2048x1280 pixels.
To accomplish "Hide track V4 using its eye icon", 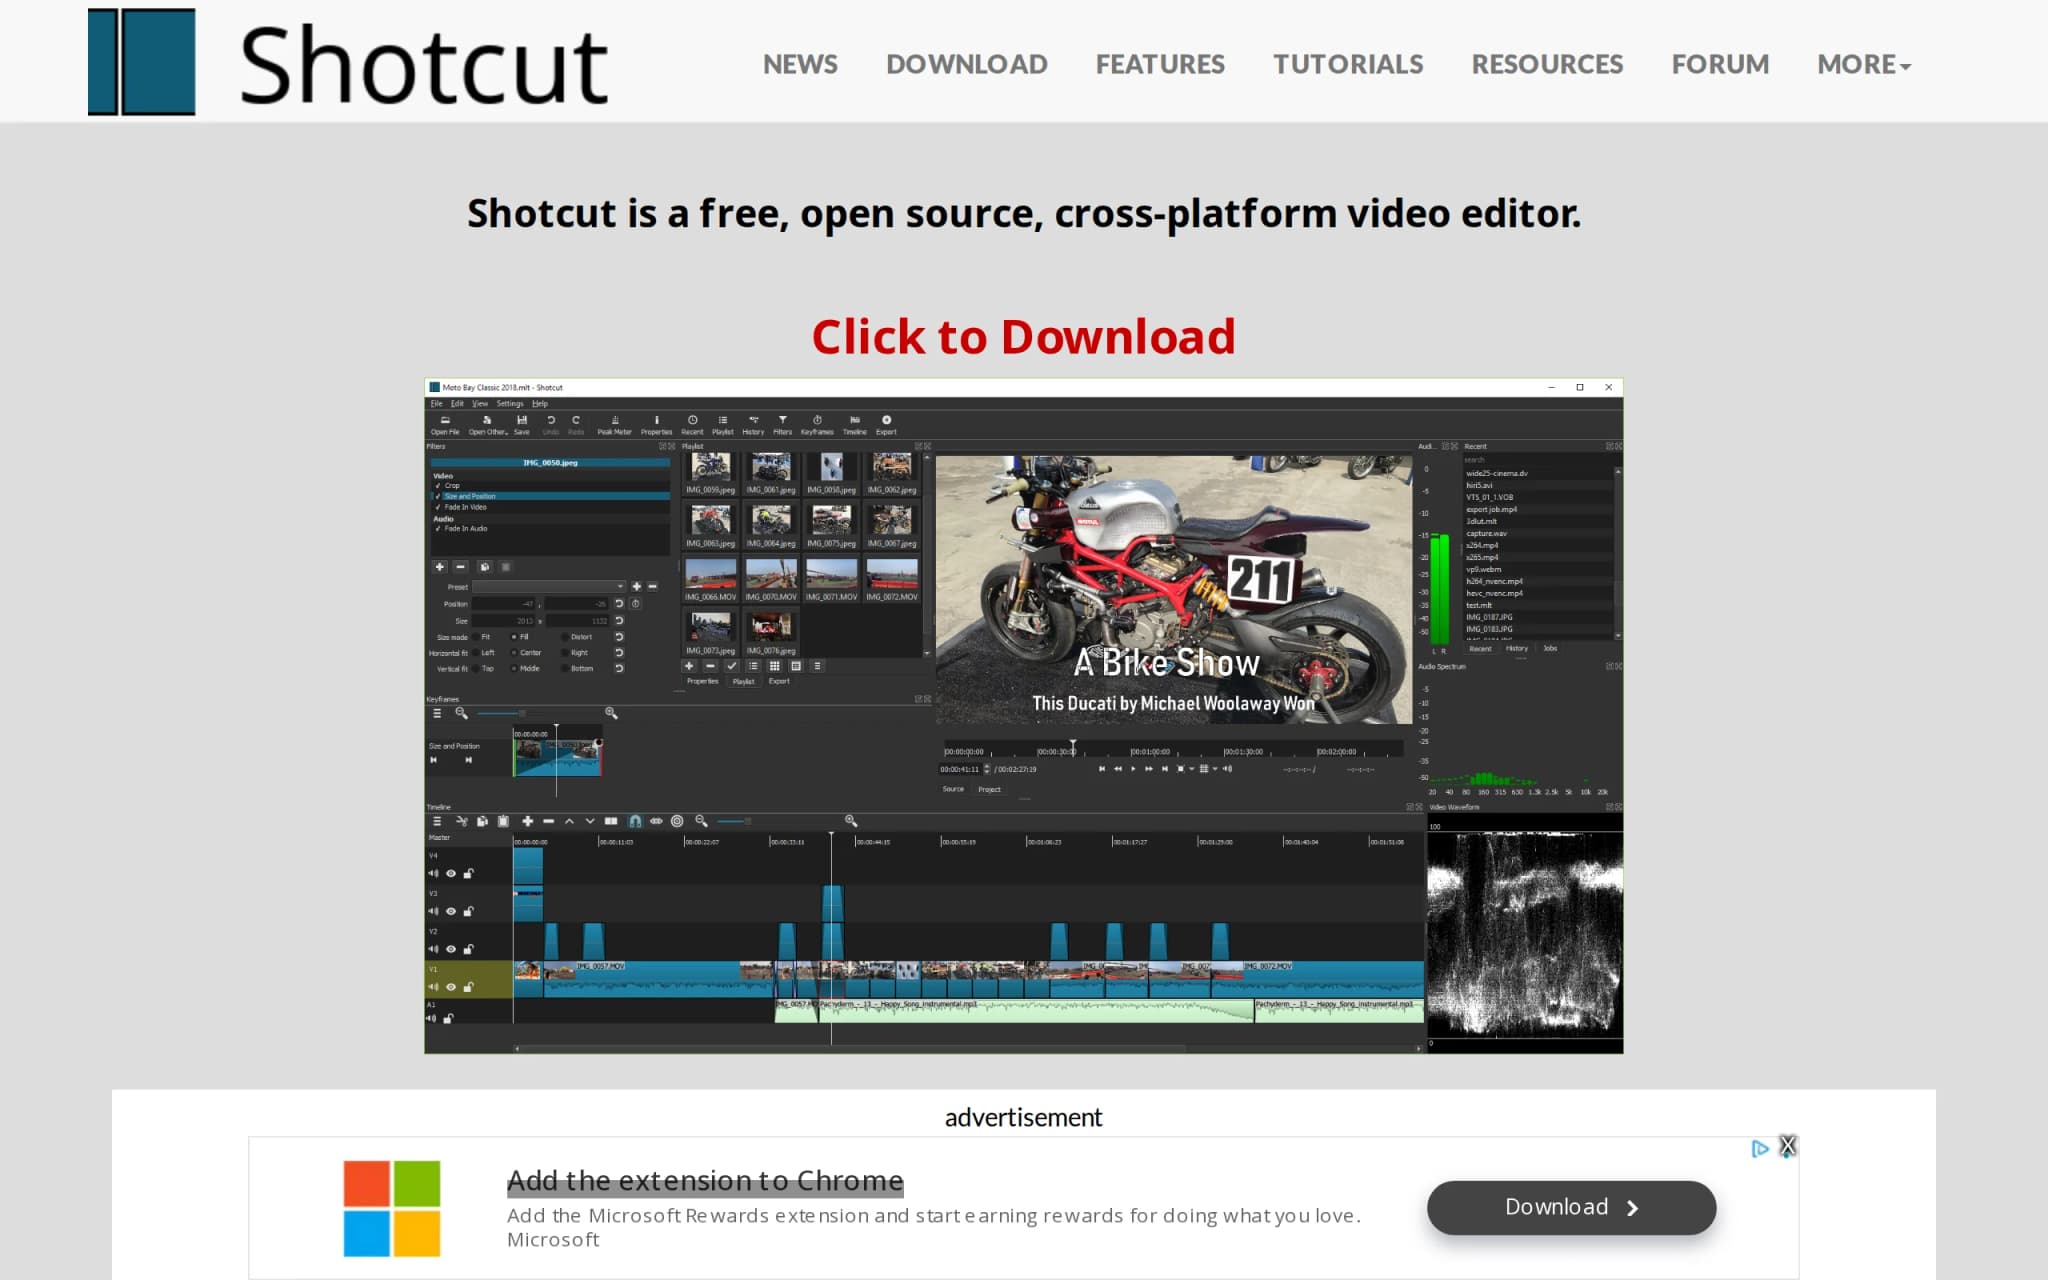I will (451, 873).
